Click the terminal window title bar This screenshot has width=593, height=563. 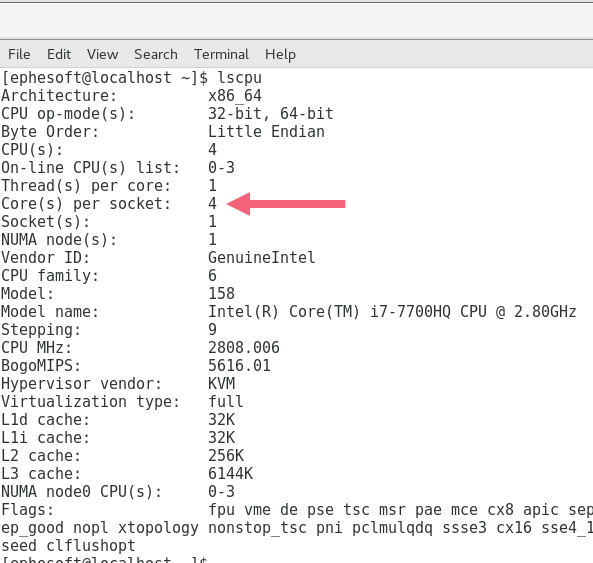296,21
